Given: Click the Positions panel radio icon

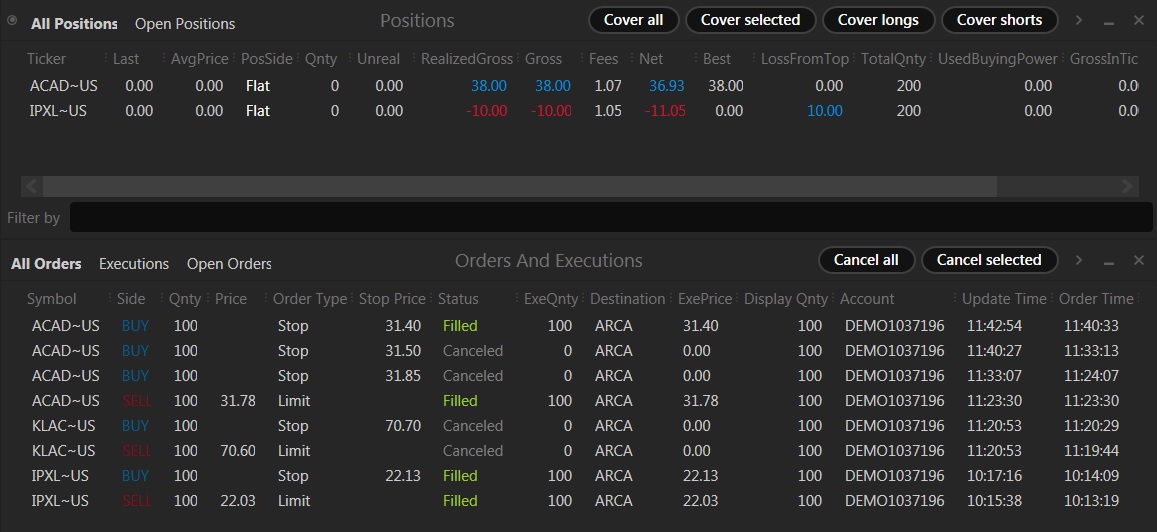Looking at the screenshot, I should pyautogui.click(x=12, y=21).
